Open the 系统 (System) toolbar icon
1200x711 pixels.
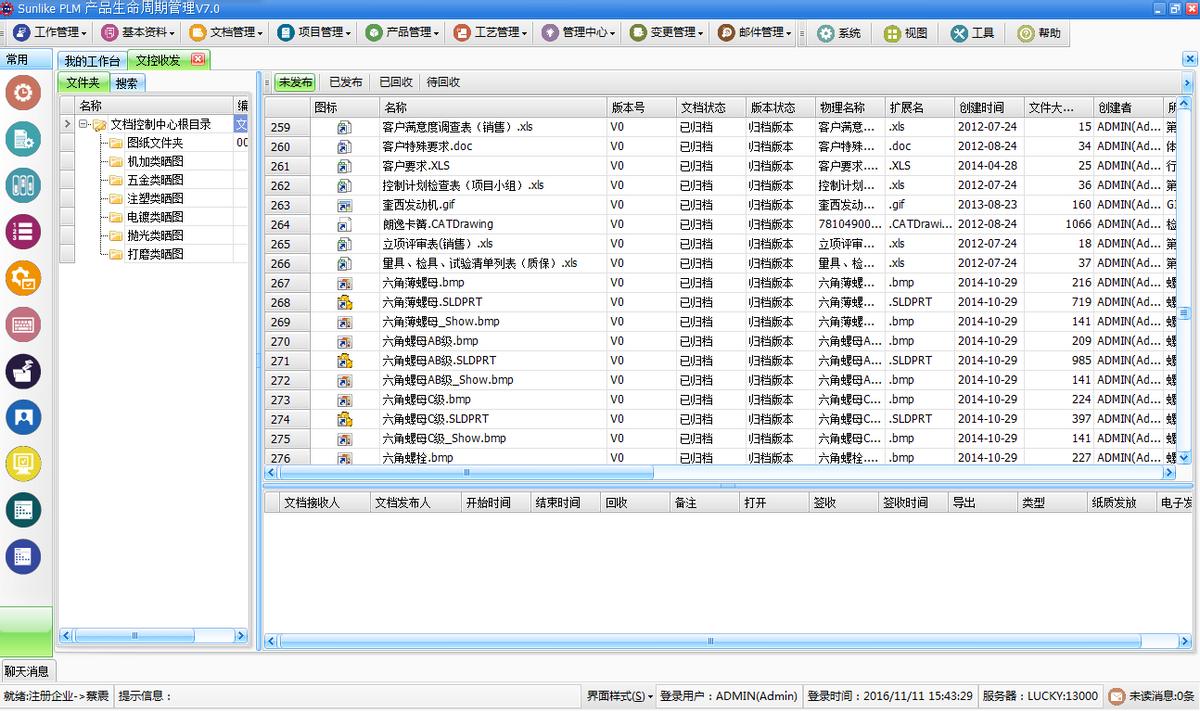point(836,33)
